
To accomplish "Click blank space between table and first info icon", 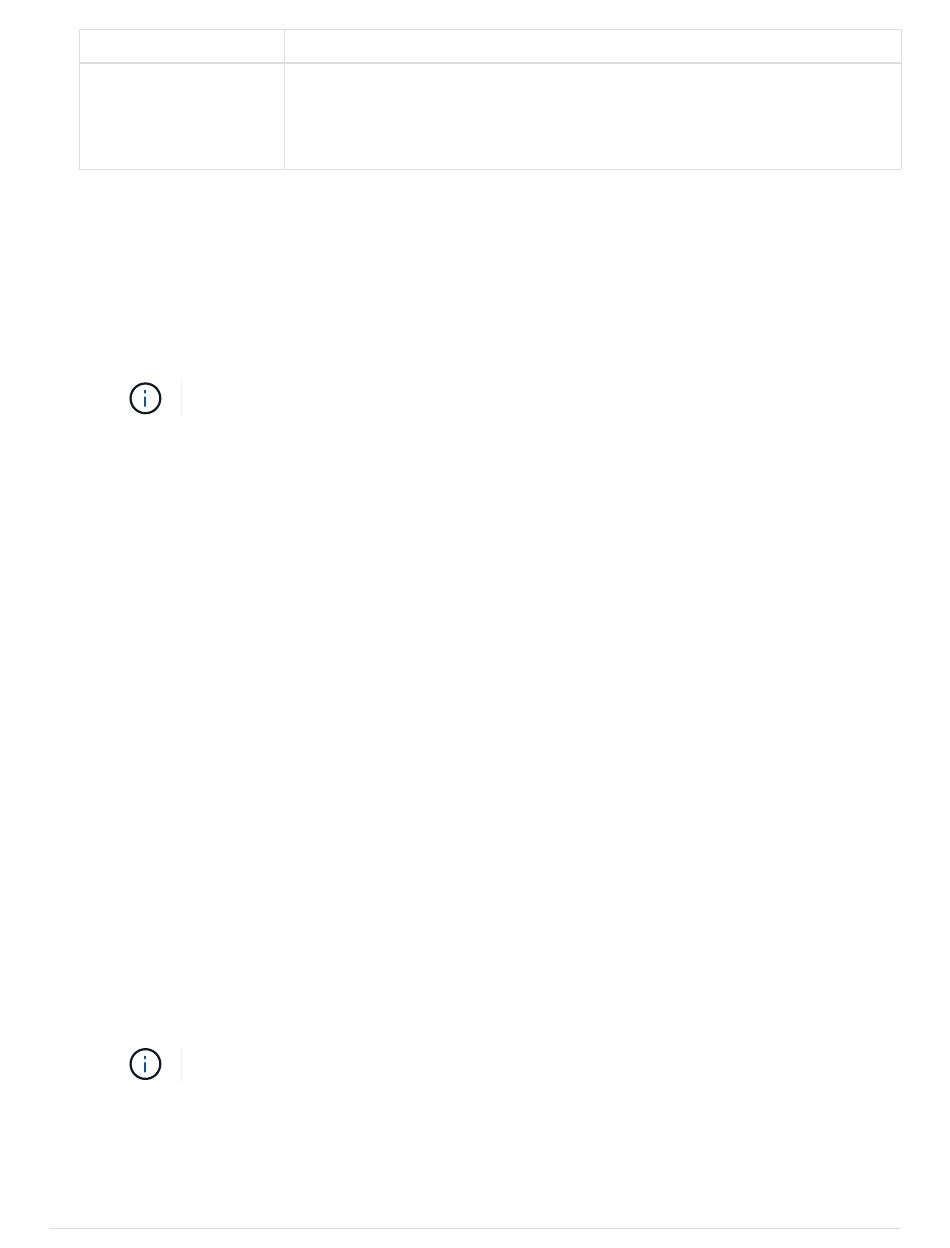I will point(475,275).
